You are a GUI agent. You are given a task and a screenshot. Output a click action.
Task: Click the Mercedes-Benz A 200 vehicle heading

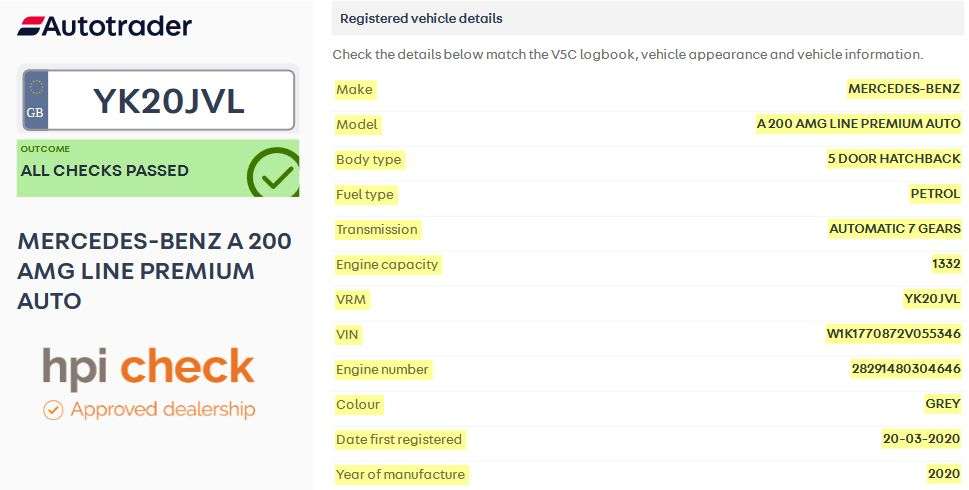pos(155,270)
